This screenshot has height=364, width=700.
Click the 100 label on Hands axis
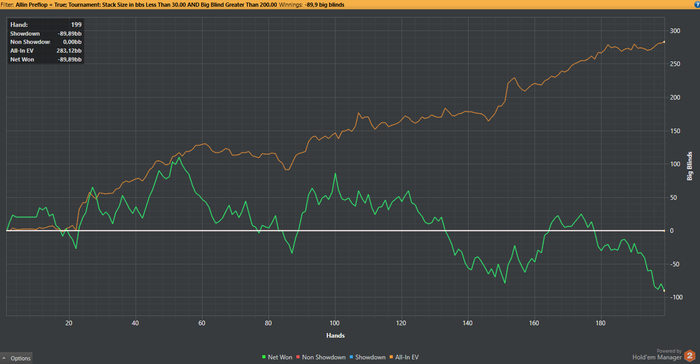tap(334, 323)
